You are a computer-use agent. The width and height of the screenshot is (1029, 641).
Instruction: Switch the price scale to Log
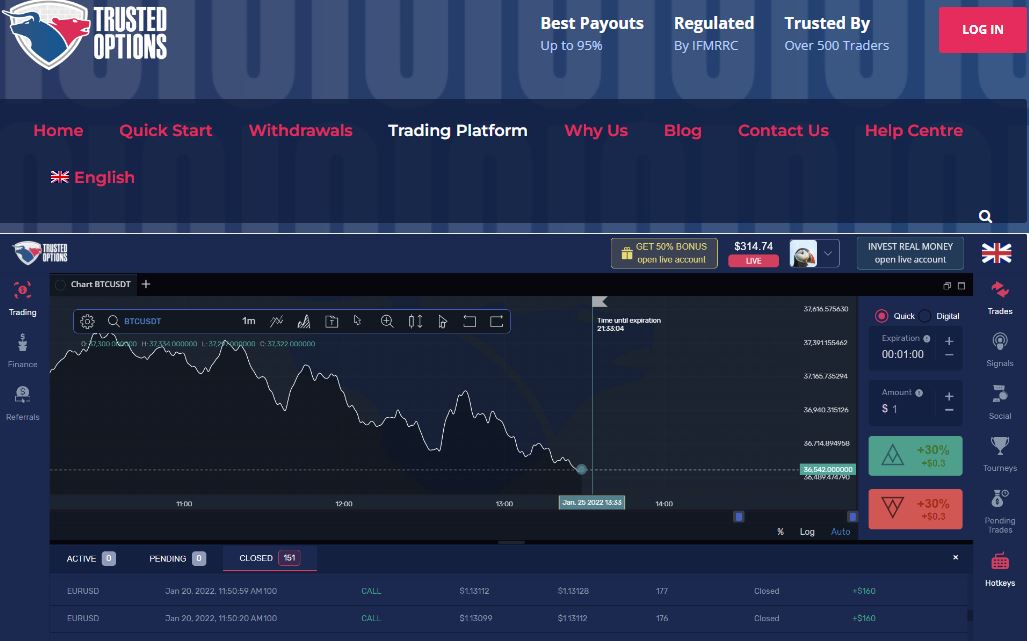[x=807, y=532]
